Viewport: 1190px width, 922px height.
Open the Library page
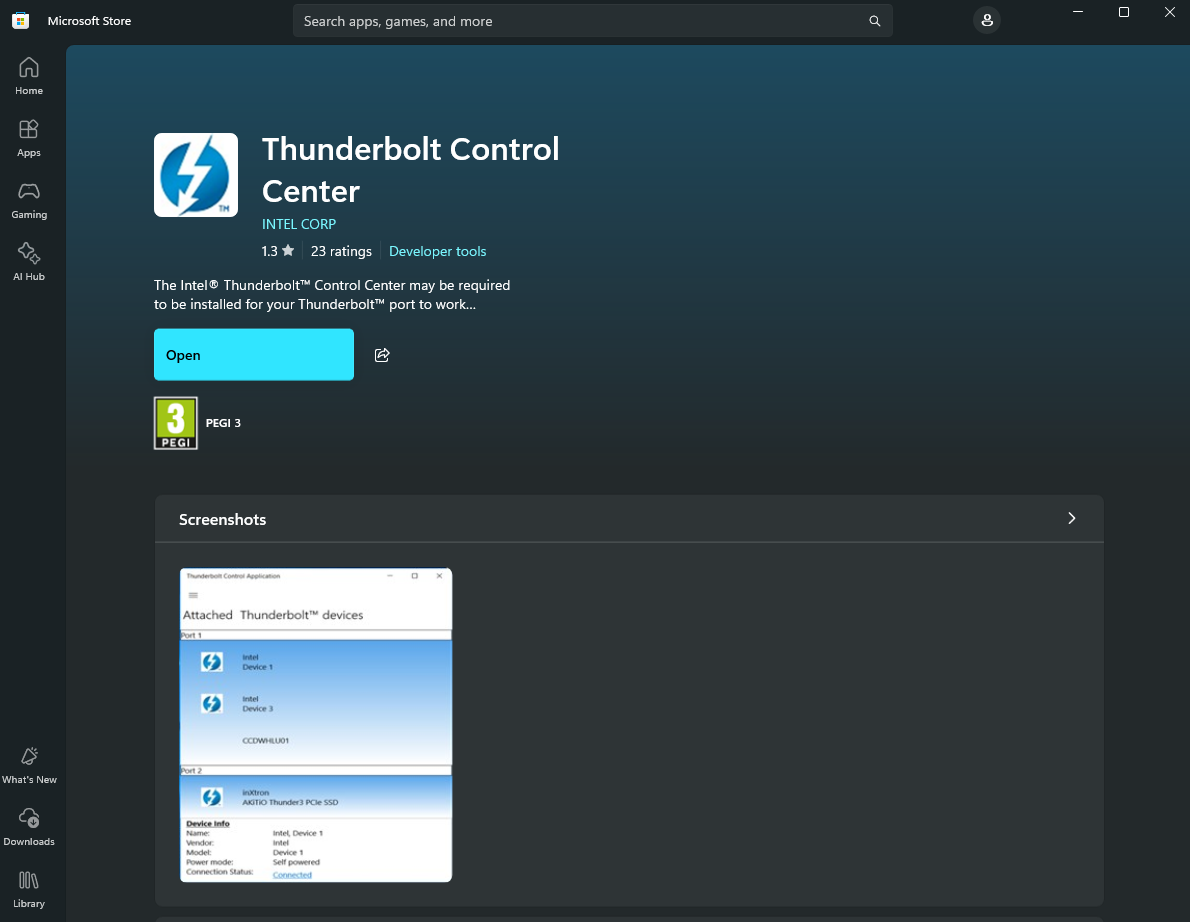(29, 889)
